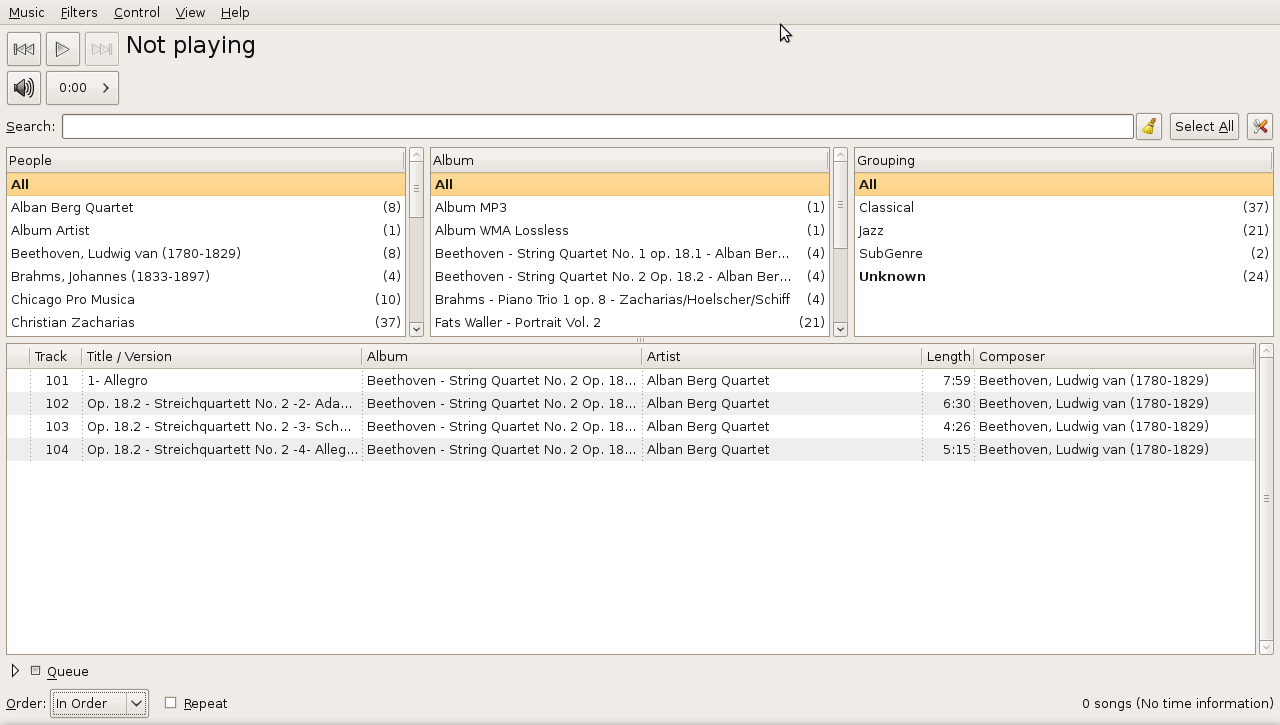This screenshot has width=1280, height=725.
Task: Open the Filters menu
Action: 79,12
